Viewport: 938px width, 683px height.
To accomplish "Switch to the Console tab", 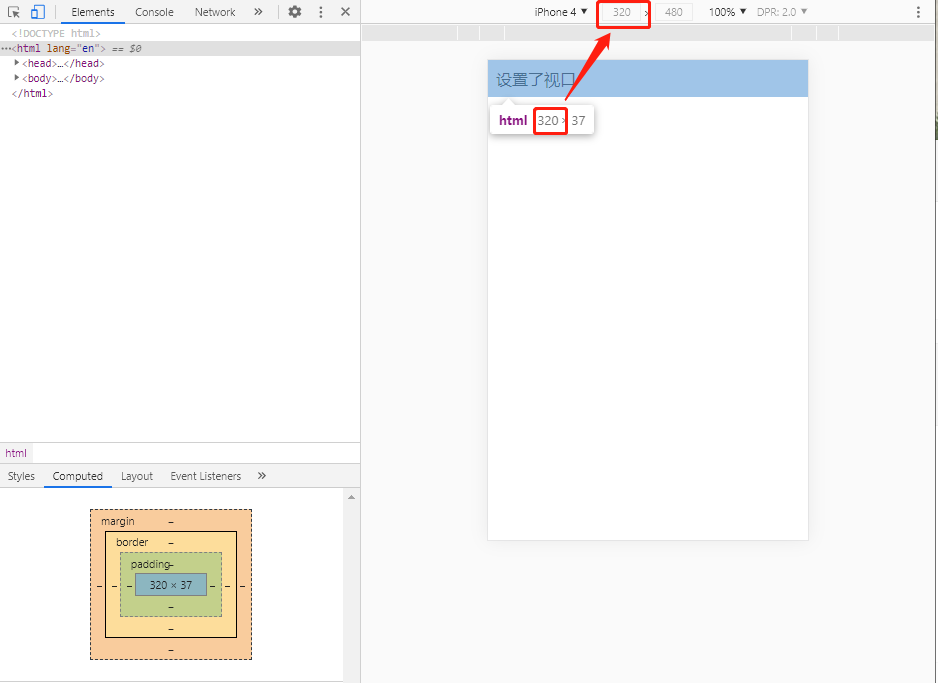I will 154,12.
